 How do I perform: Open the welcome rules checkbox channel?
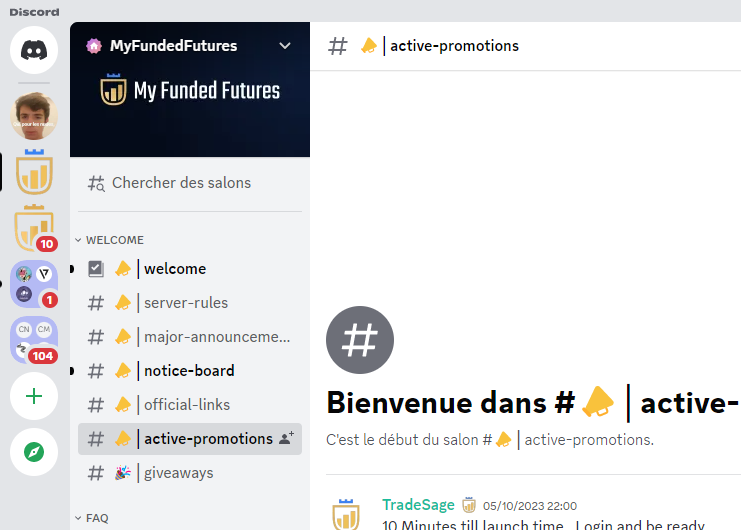click(x=190, y=269)
